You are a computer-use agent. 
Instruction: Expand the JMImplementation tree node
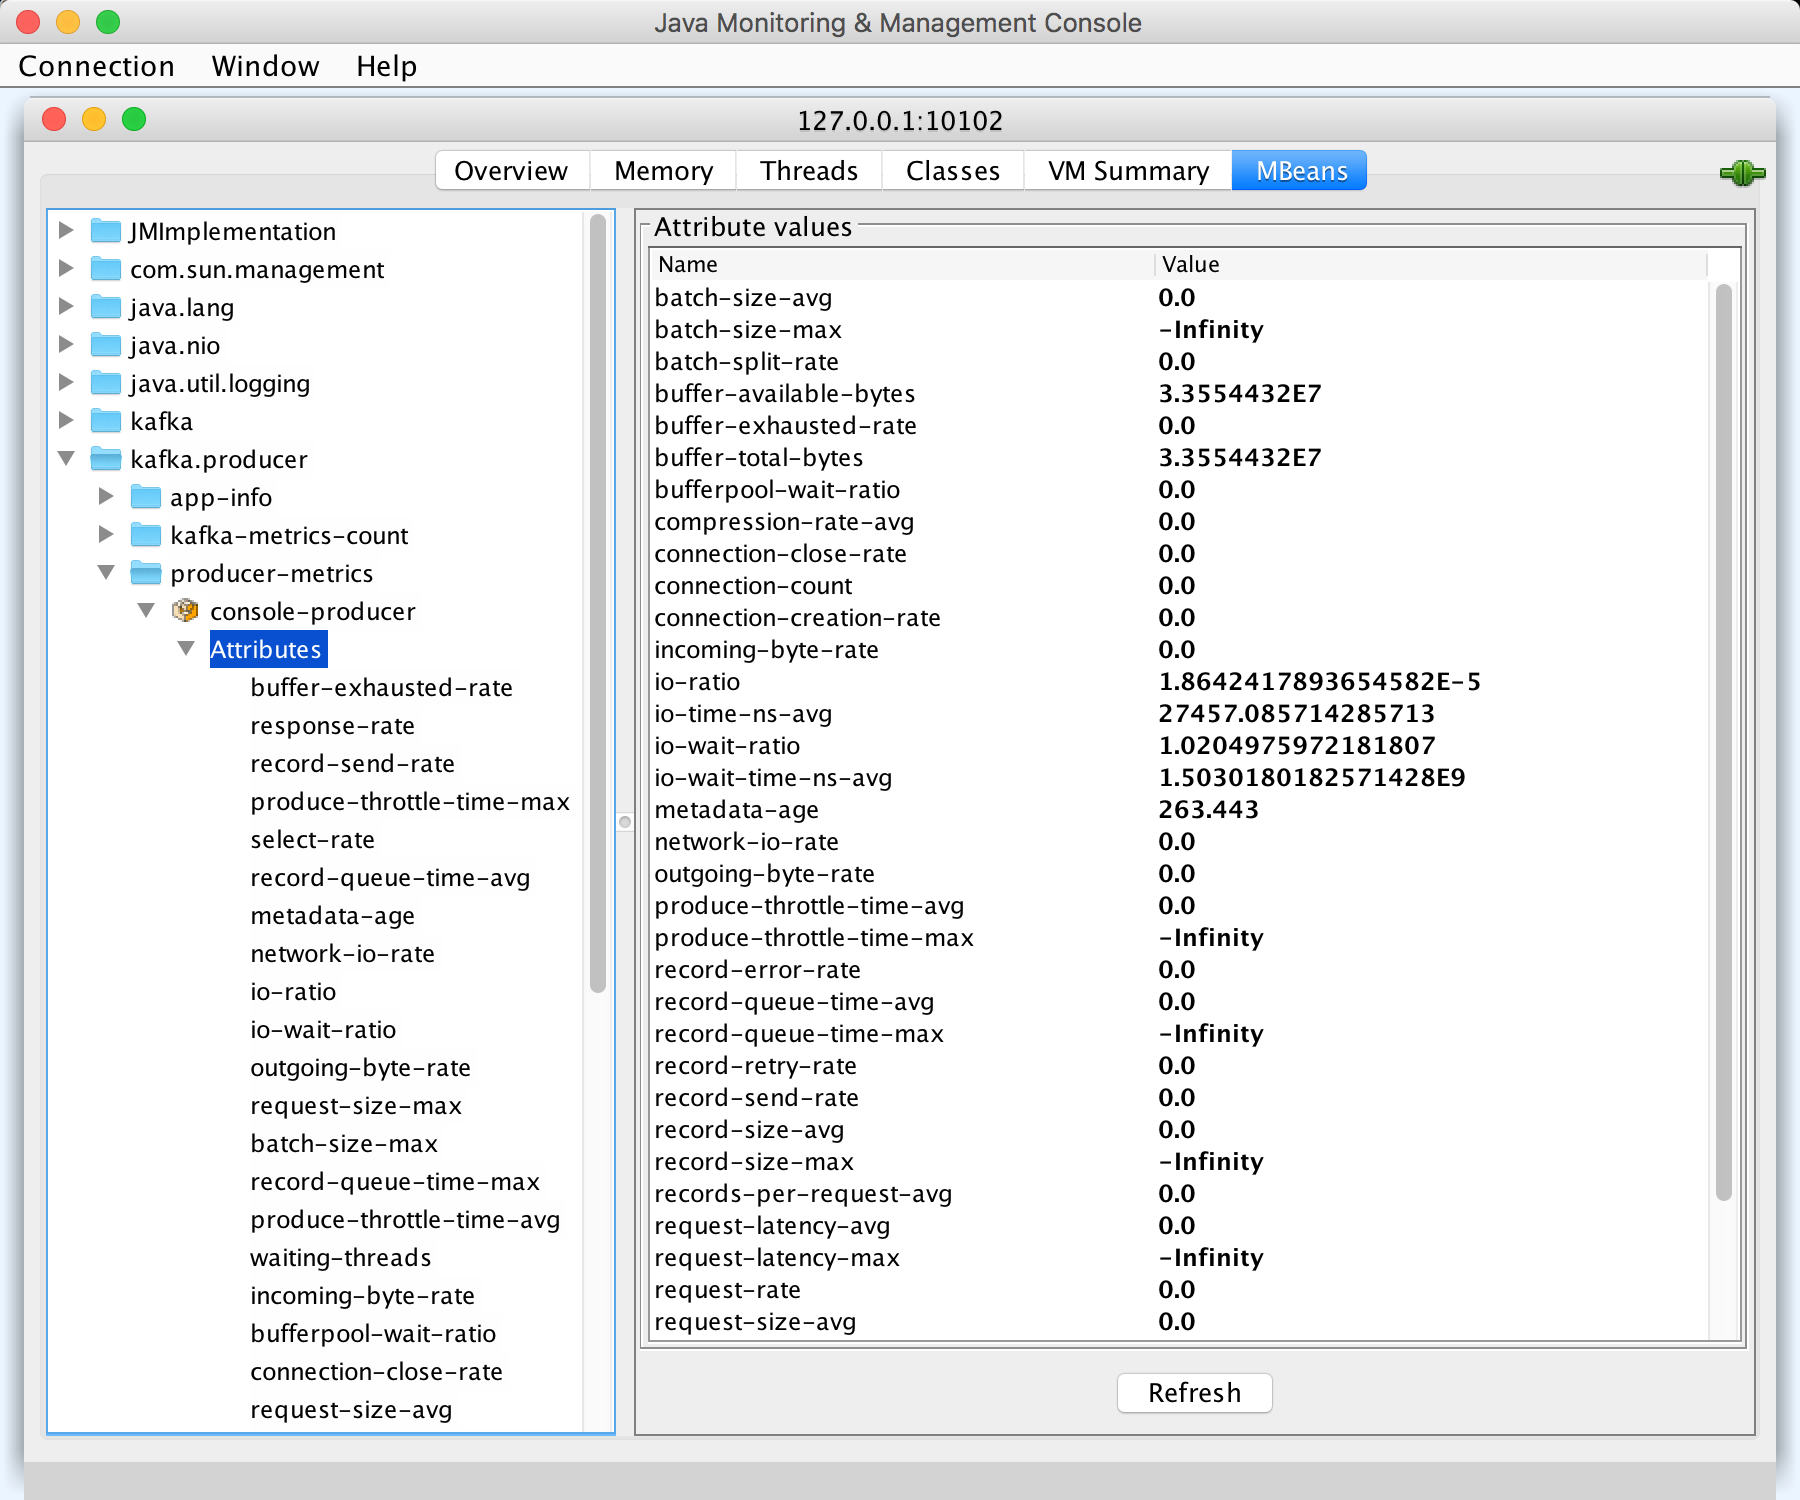pos(66,230)
